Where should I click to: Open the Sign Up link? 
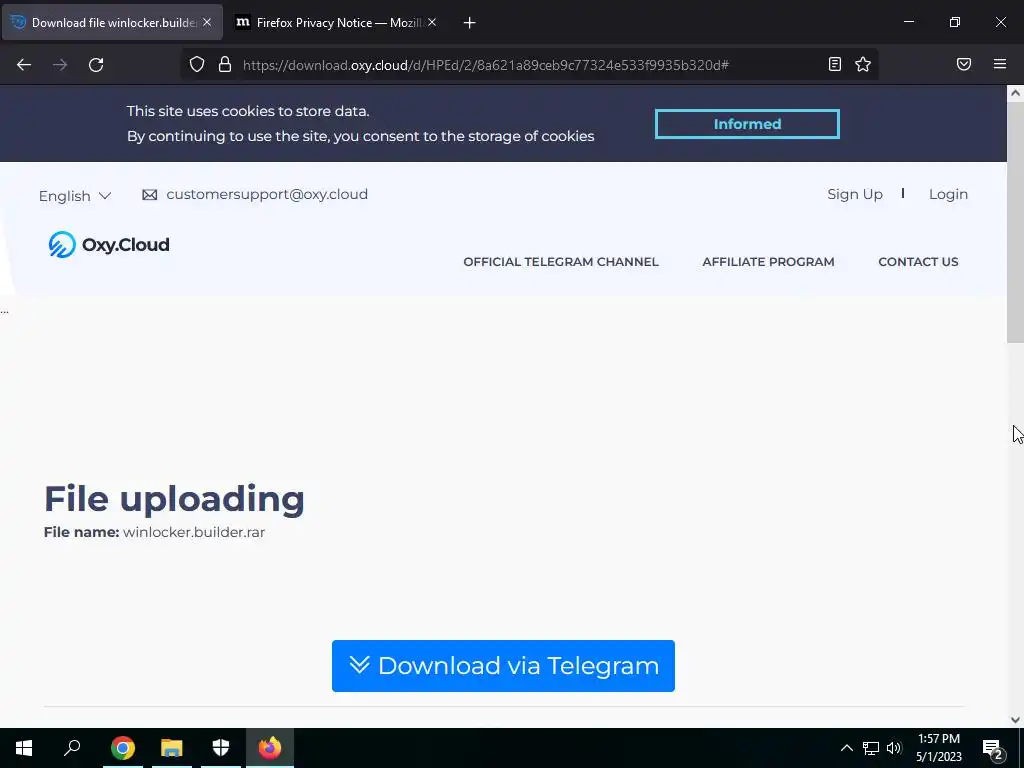point(854,195)
